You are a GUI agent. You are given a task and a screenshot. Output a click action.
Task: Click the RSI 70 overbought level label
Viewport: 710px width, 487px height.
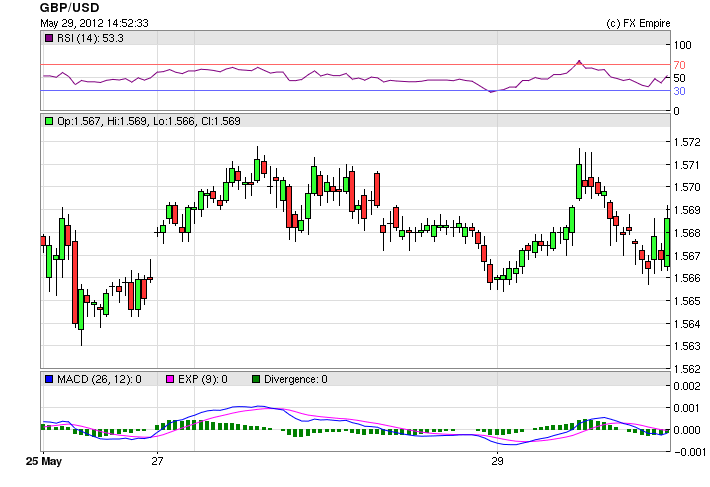[679, 65]
